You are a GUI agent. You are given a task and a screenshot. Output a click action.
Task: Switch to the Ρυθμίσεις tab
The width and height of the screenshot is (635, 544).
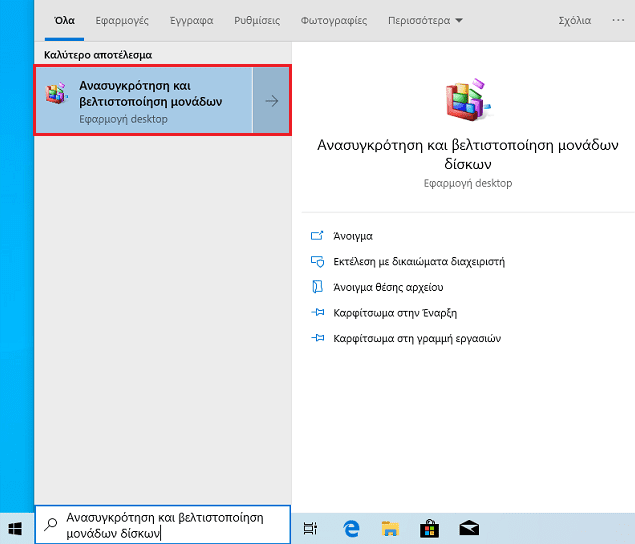(257, 20)
